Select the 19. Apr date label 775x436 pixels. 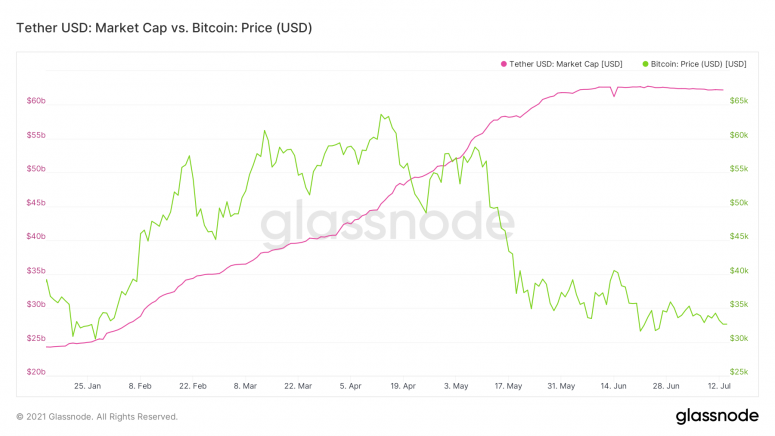(403, 385)
